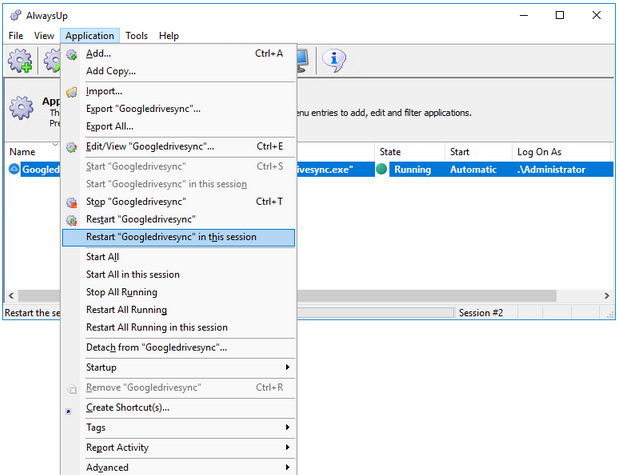This screenshot has height=475, width=618.
Task: Choose Stop "Googledrivesync" entry
Action: point(179,202)
